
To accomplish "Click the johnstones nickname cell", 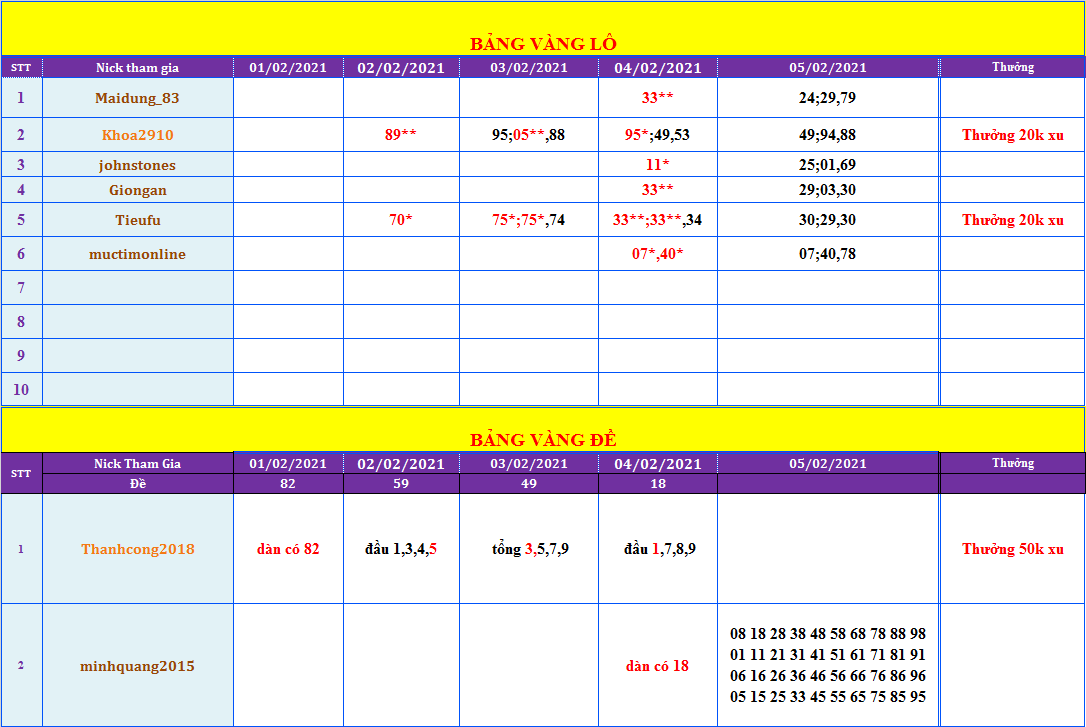I will (138, 165).
